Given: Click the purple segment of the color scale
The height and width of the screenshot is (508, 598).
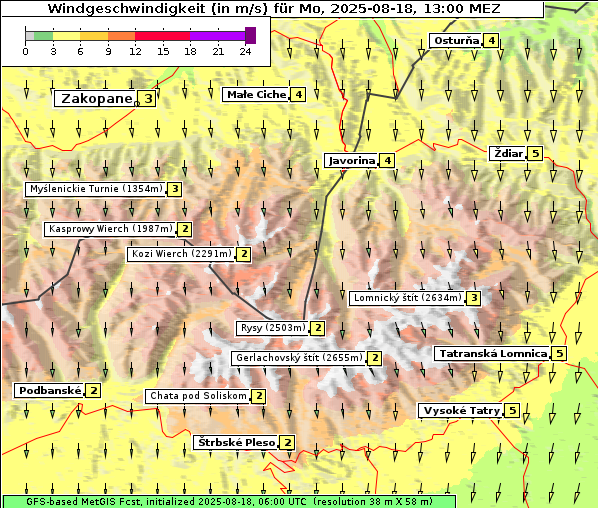Looking at the screenshot, I should click(x=217, y=36).
